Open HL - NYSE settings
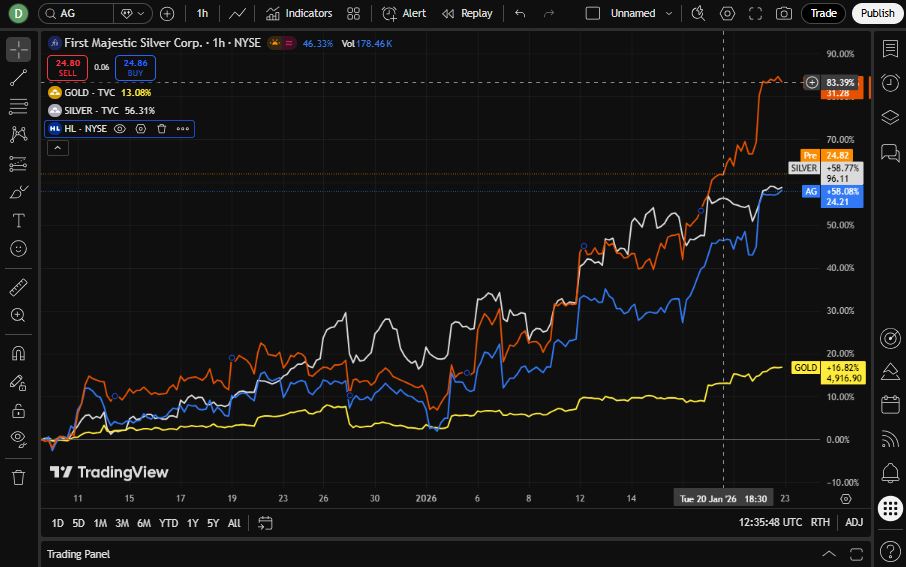Viewport: 906px width, 567px height. 141,129
